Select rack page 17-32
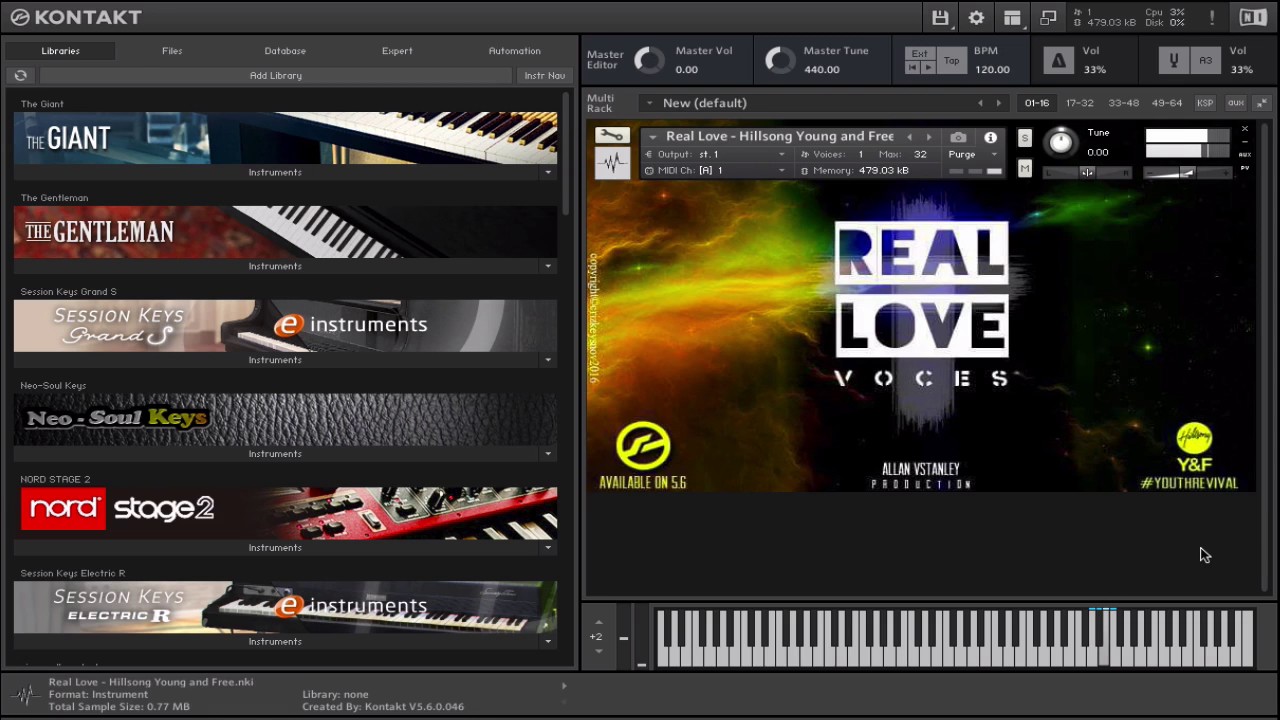Image resolution: width=1280 pixels, height=720 pixels. (x=1079, y=103)
